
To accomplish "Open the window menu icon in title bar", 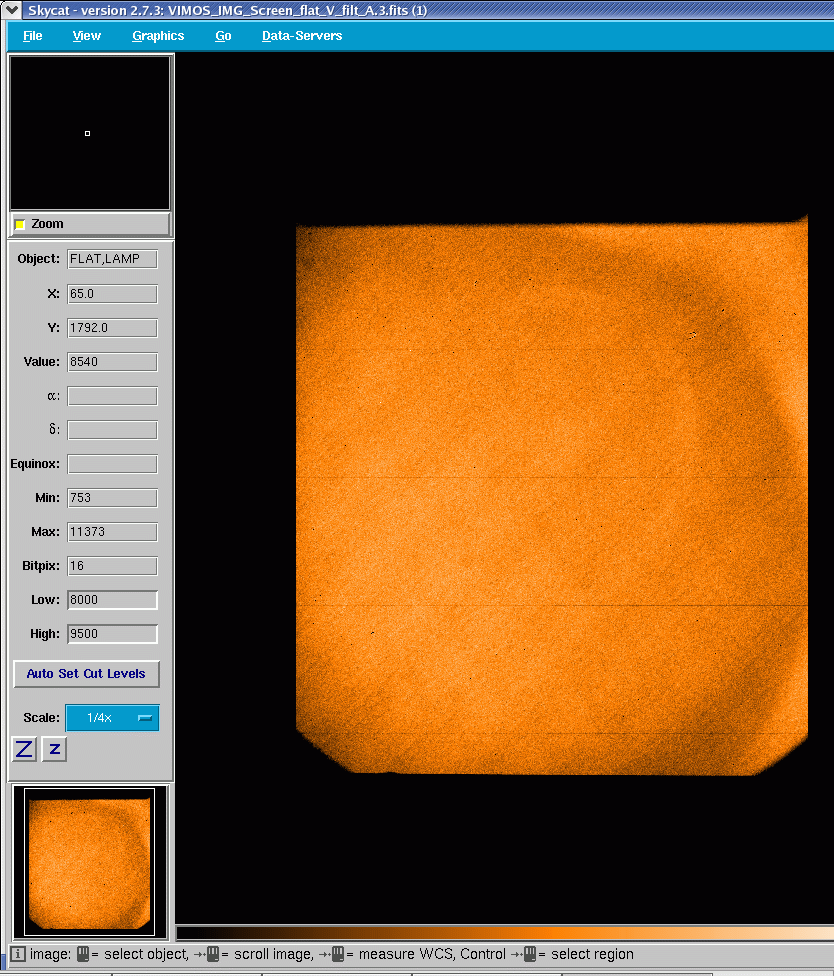I will [x=11, y=9].
